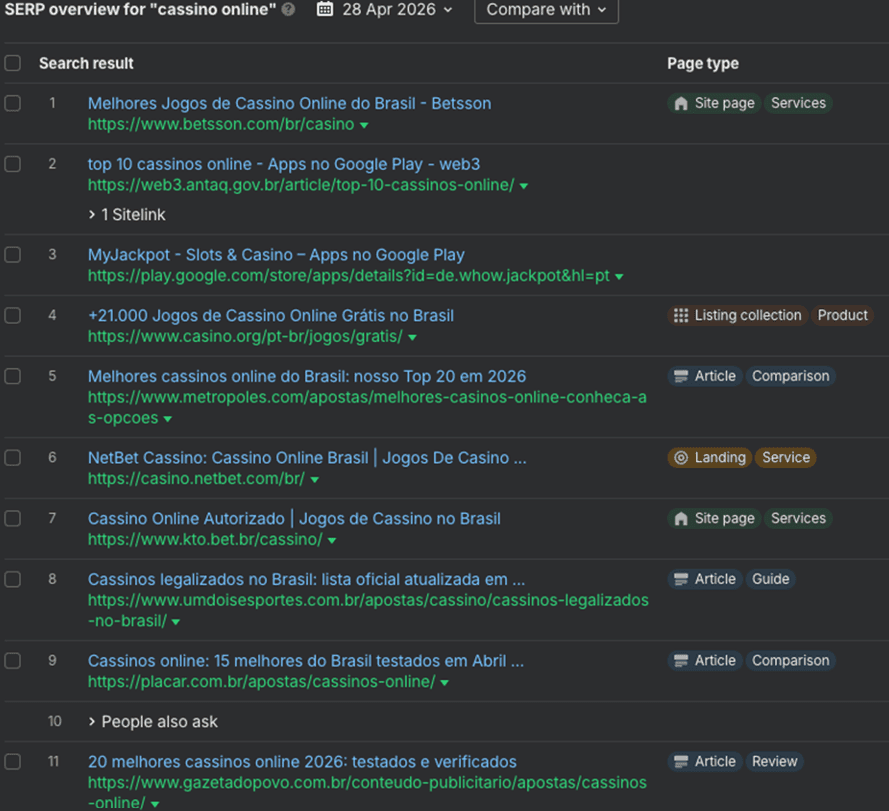Click the Services tag on the kto.bet.br row
The width and height of the screenshot is (889, 811).
point(798,518)
